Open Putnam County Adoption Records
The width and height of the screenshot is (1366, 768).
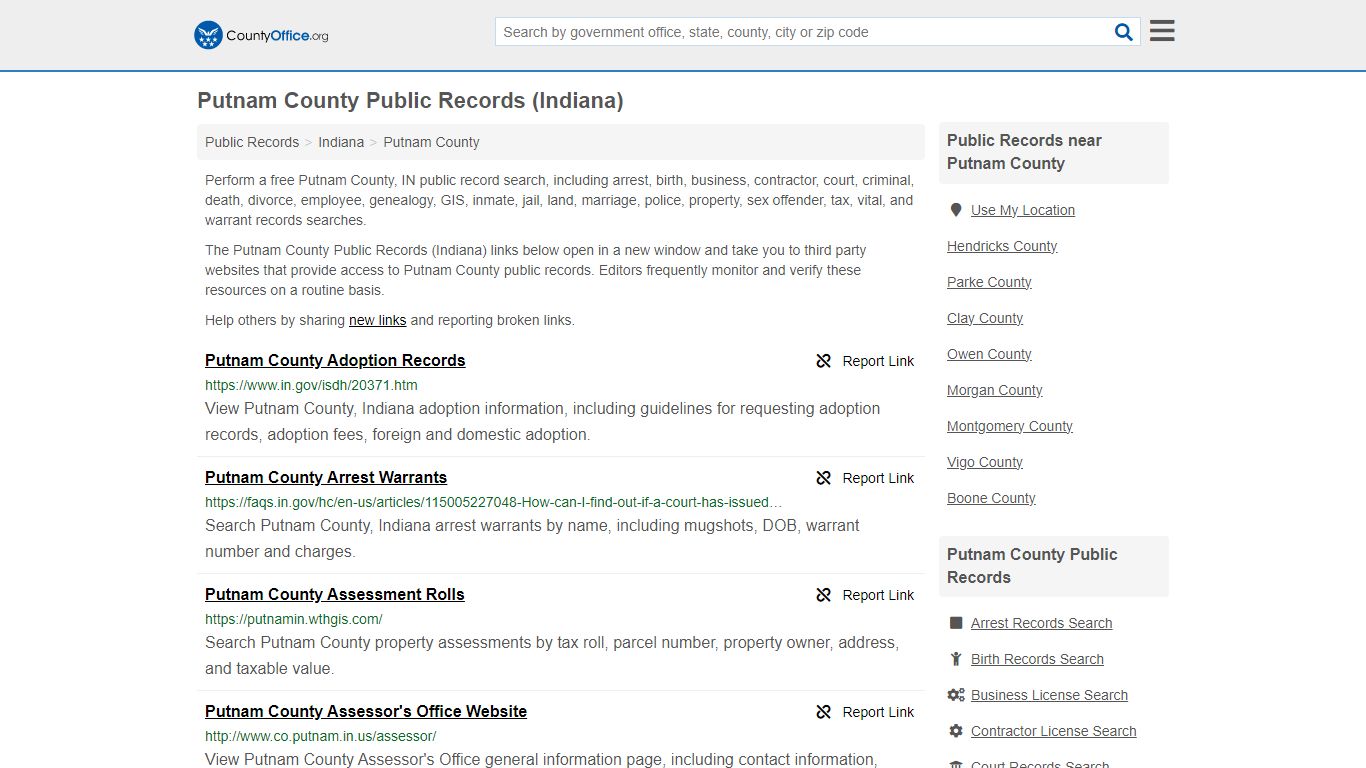coord(335,361)
